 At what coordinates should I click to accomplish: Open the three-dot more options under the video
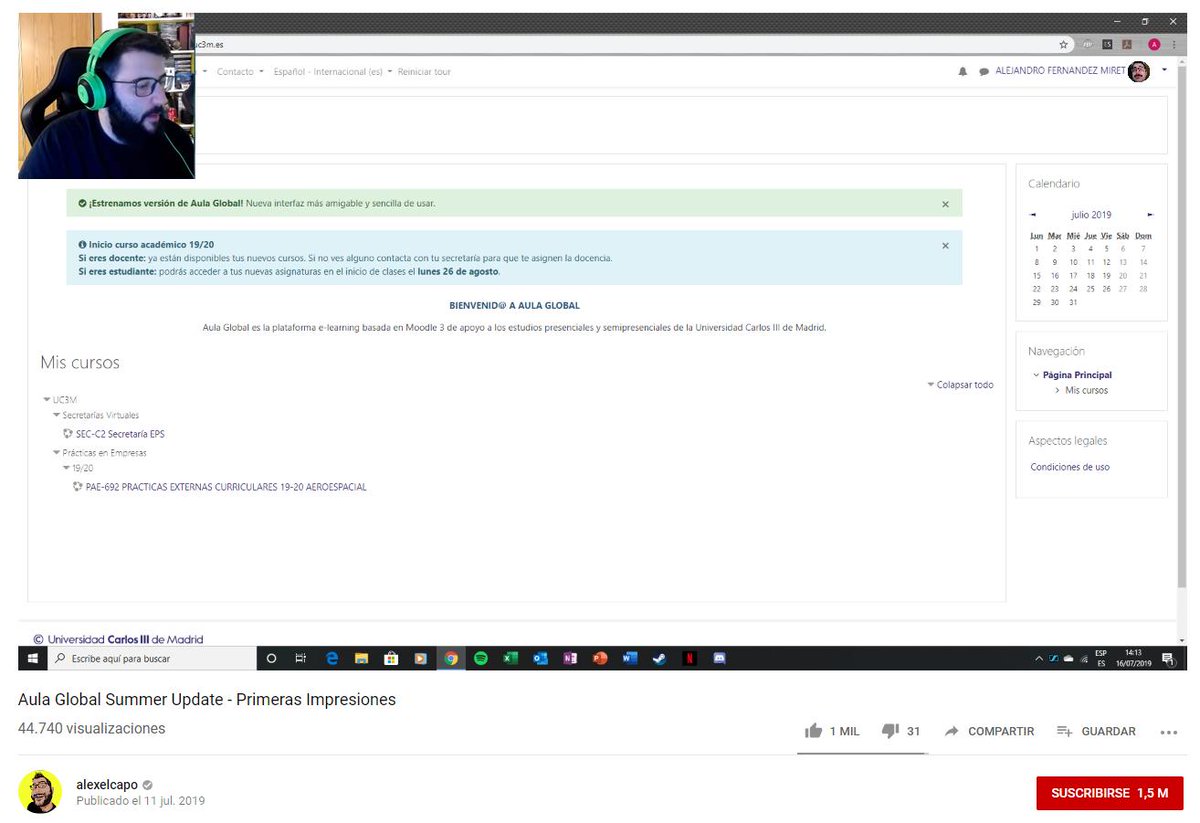pyautogui.click(x=1169, y=732)
